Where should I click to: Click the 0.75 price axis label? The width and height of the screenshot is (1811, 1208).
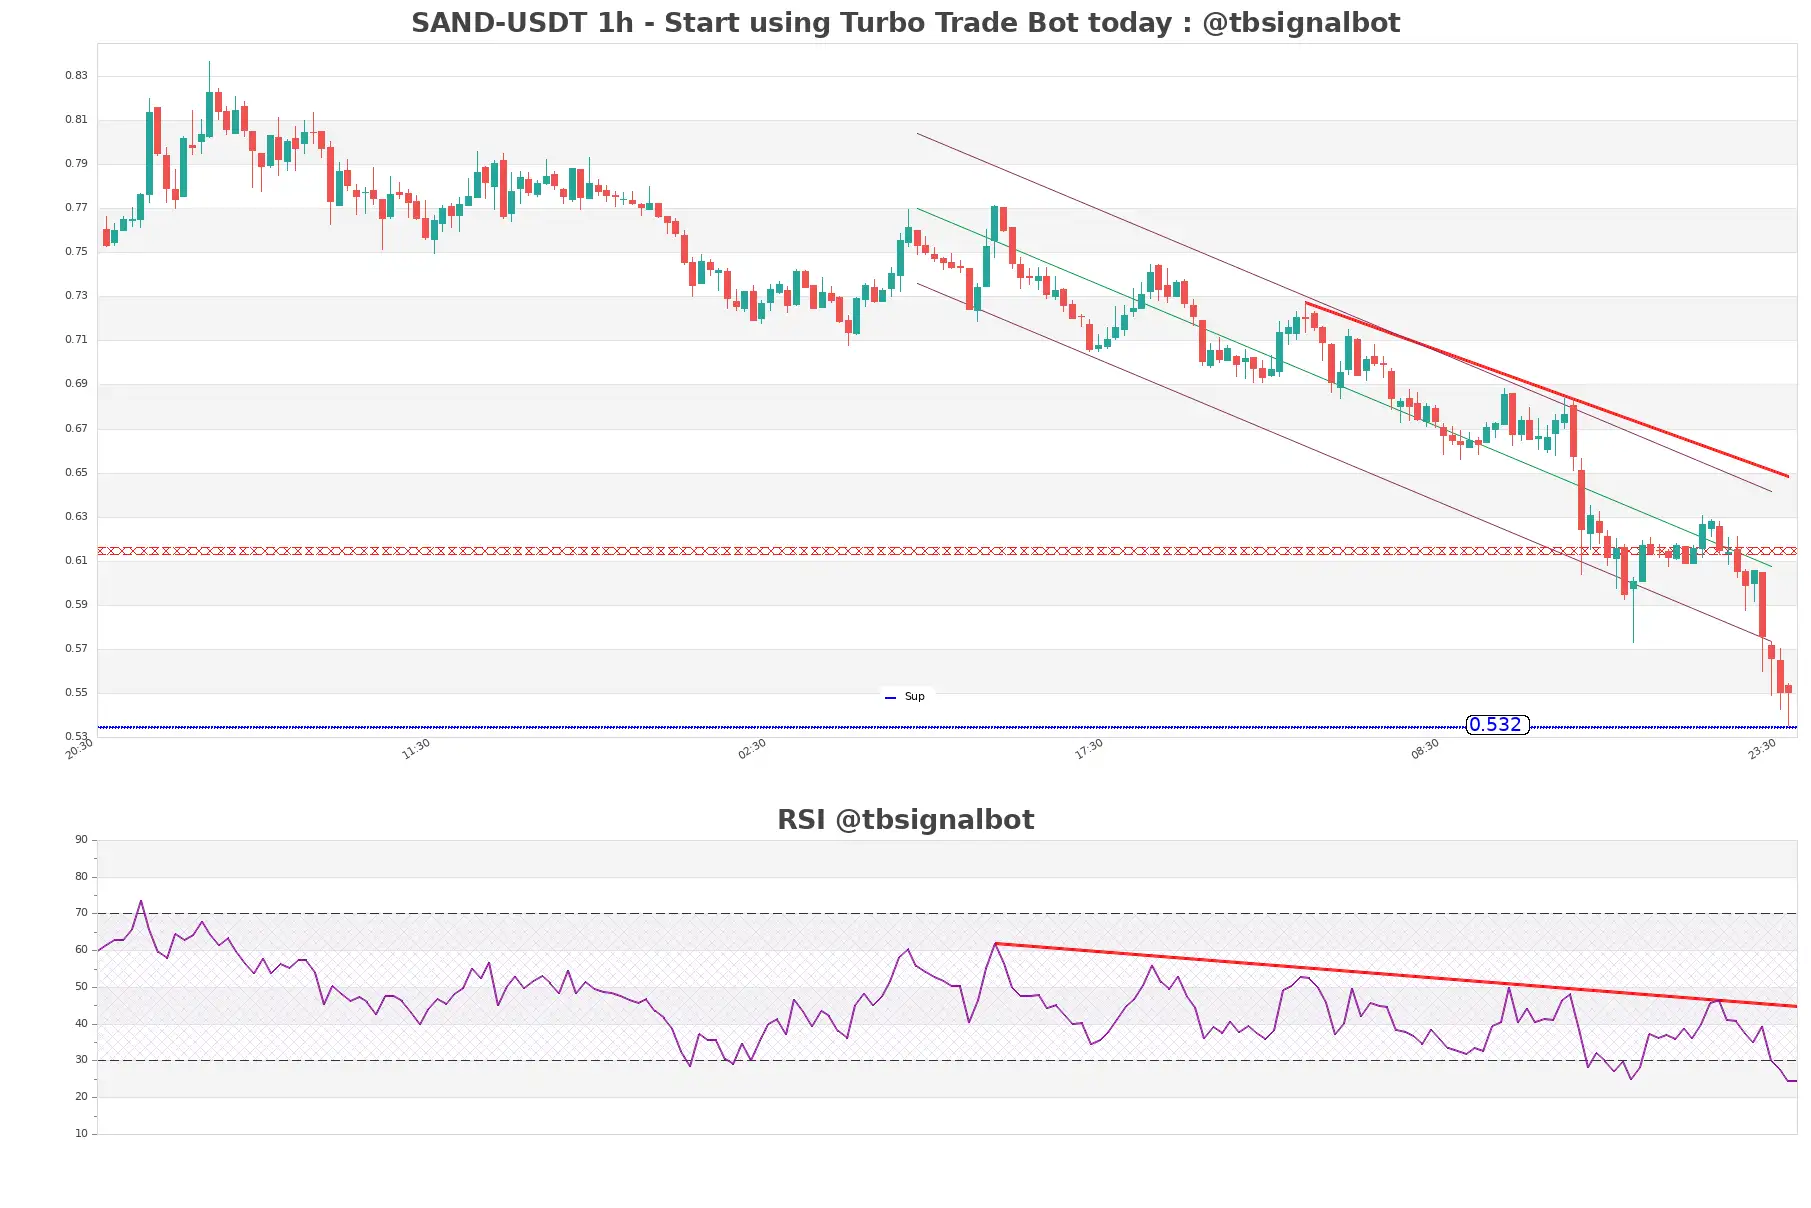tap(76, 252)
